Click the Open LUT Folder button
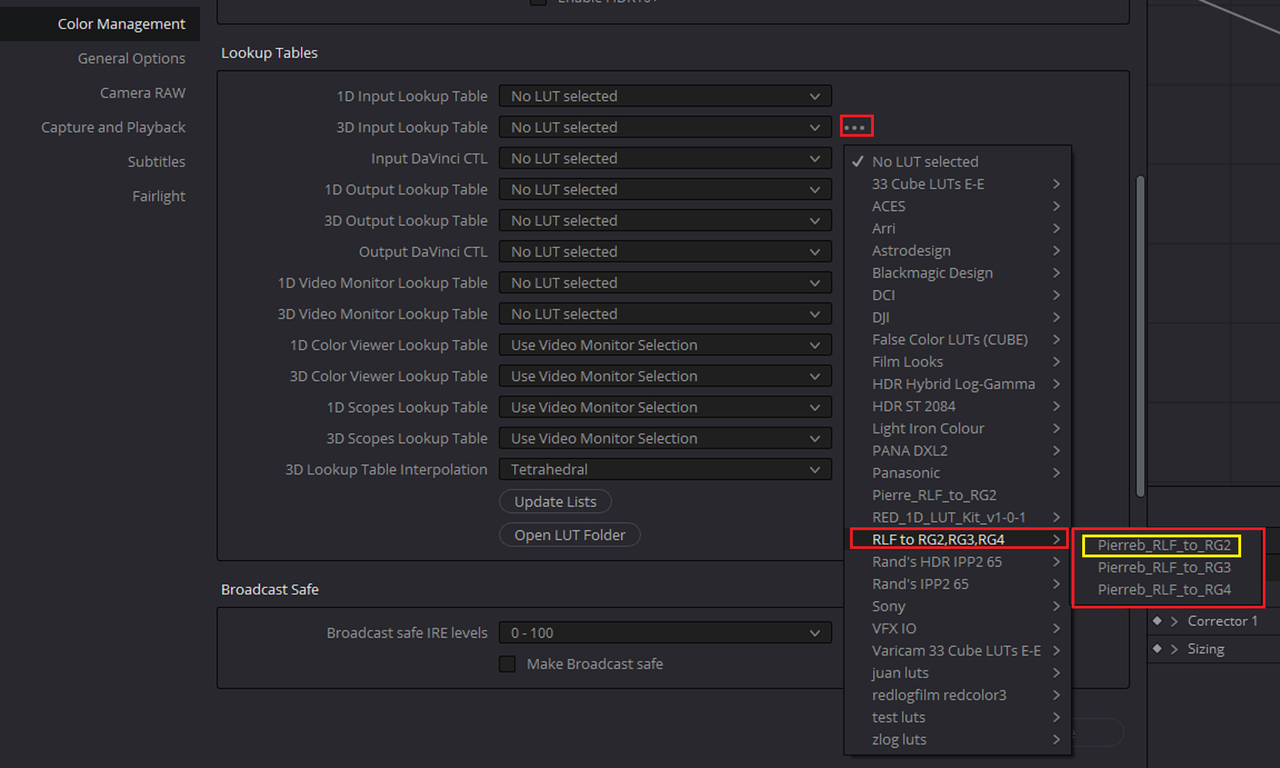1280x768 pixels. click(570, 535)
